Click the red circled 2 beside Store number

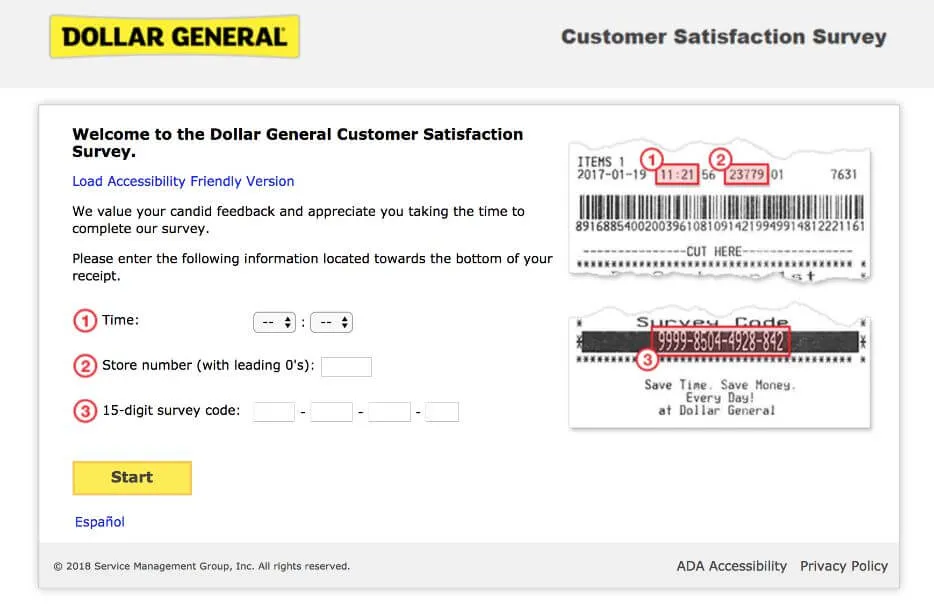(x=84, y=366)
